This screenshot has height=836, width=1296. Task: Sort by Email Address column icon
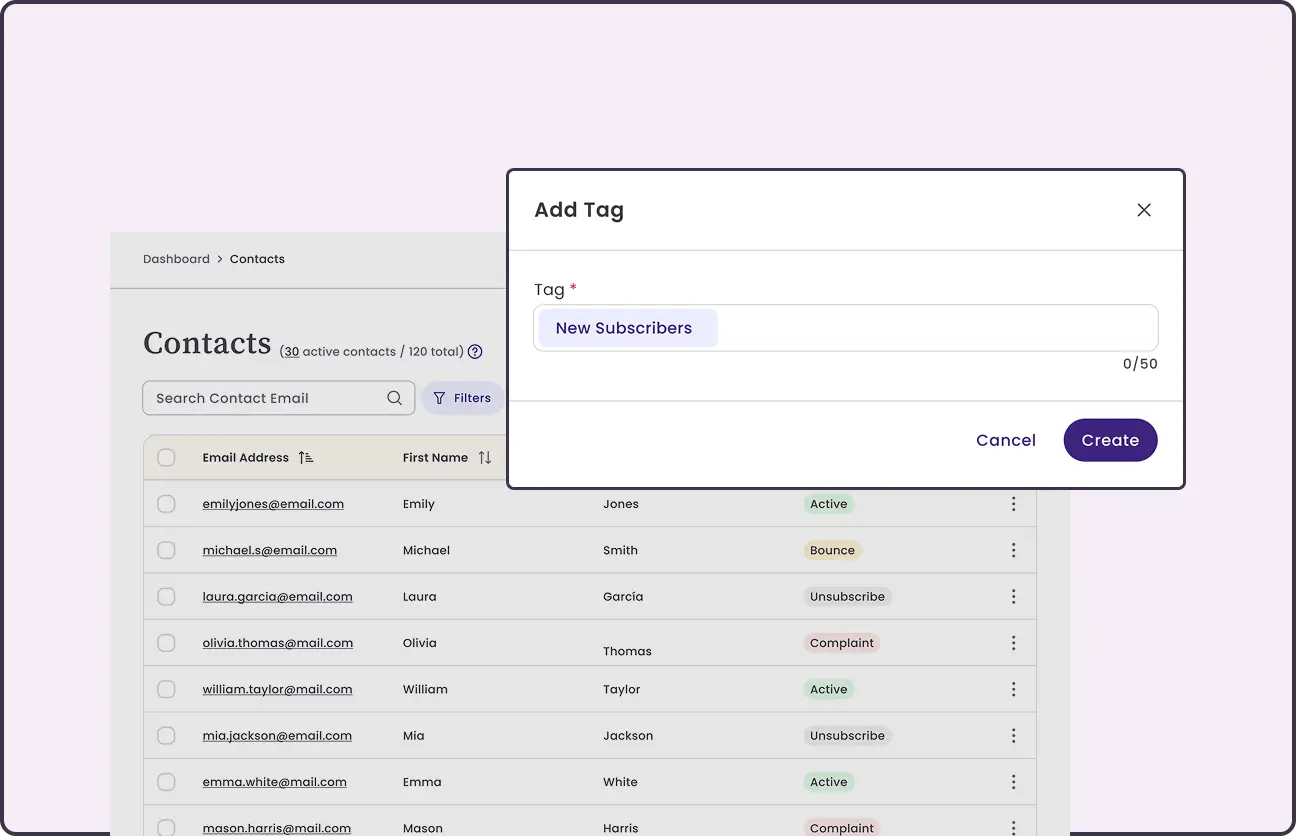(306, 458)
